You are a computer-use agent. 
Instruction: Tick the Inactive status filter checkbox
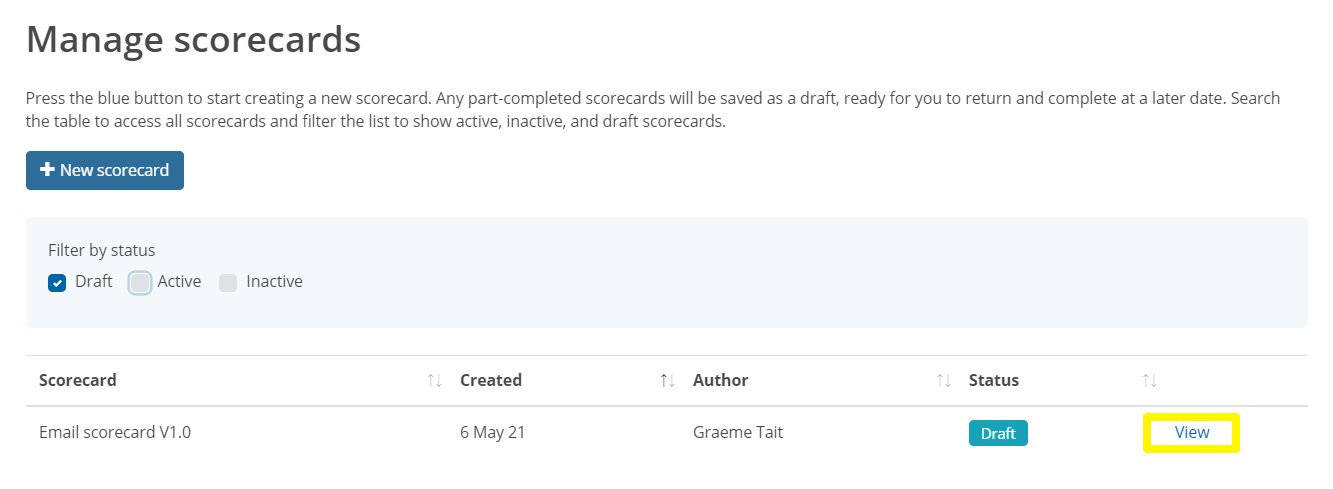coord(228,282)
